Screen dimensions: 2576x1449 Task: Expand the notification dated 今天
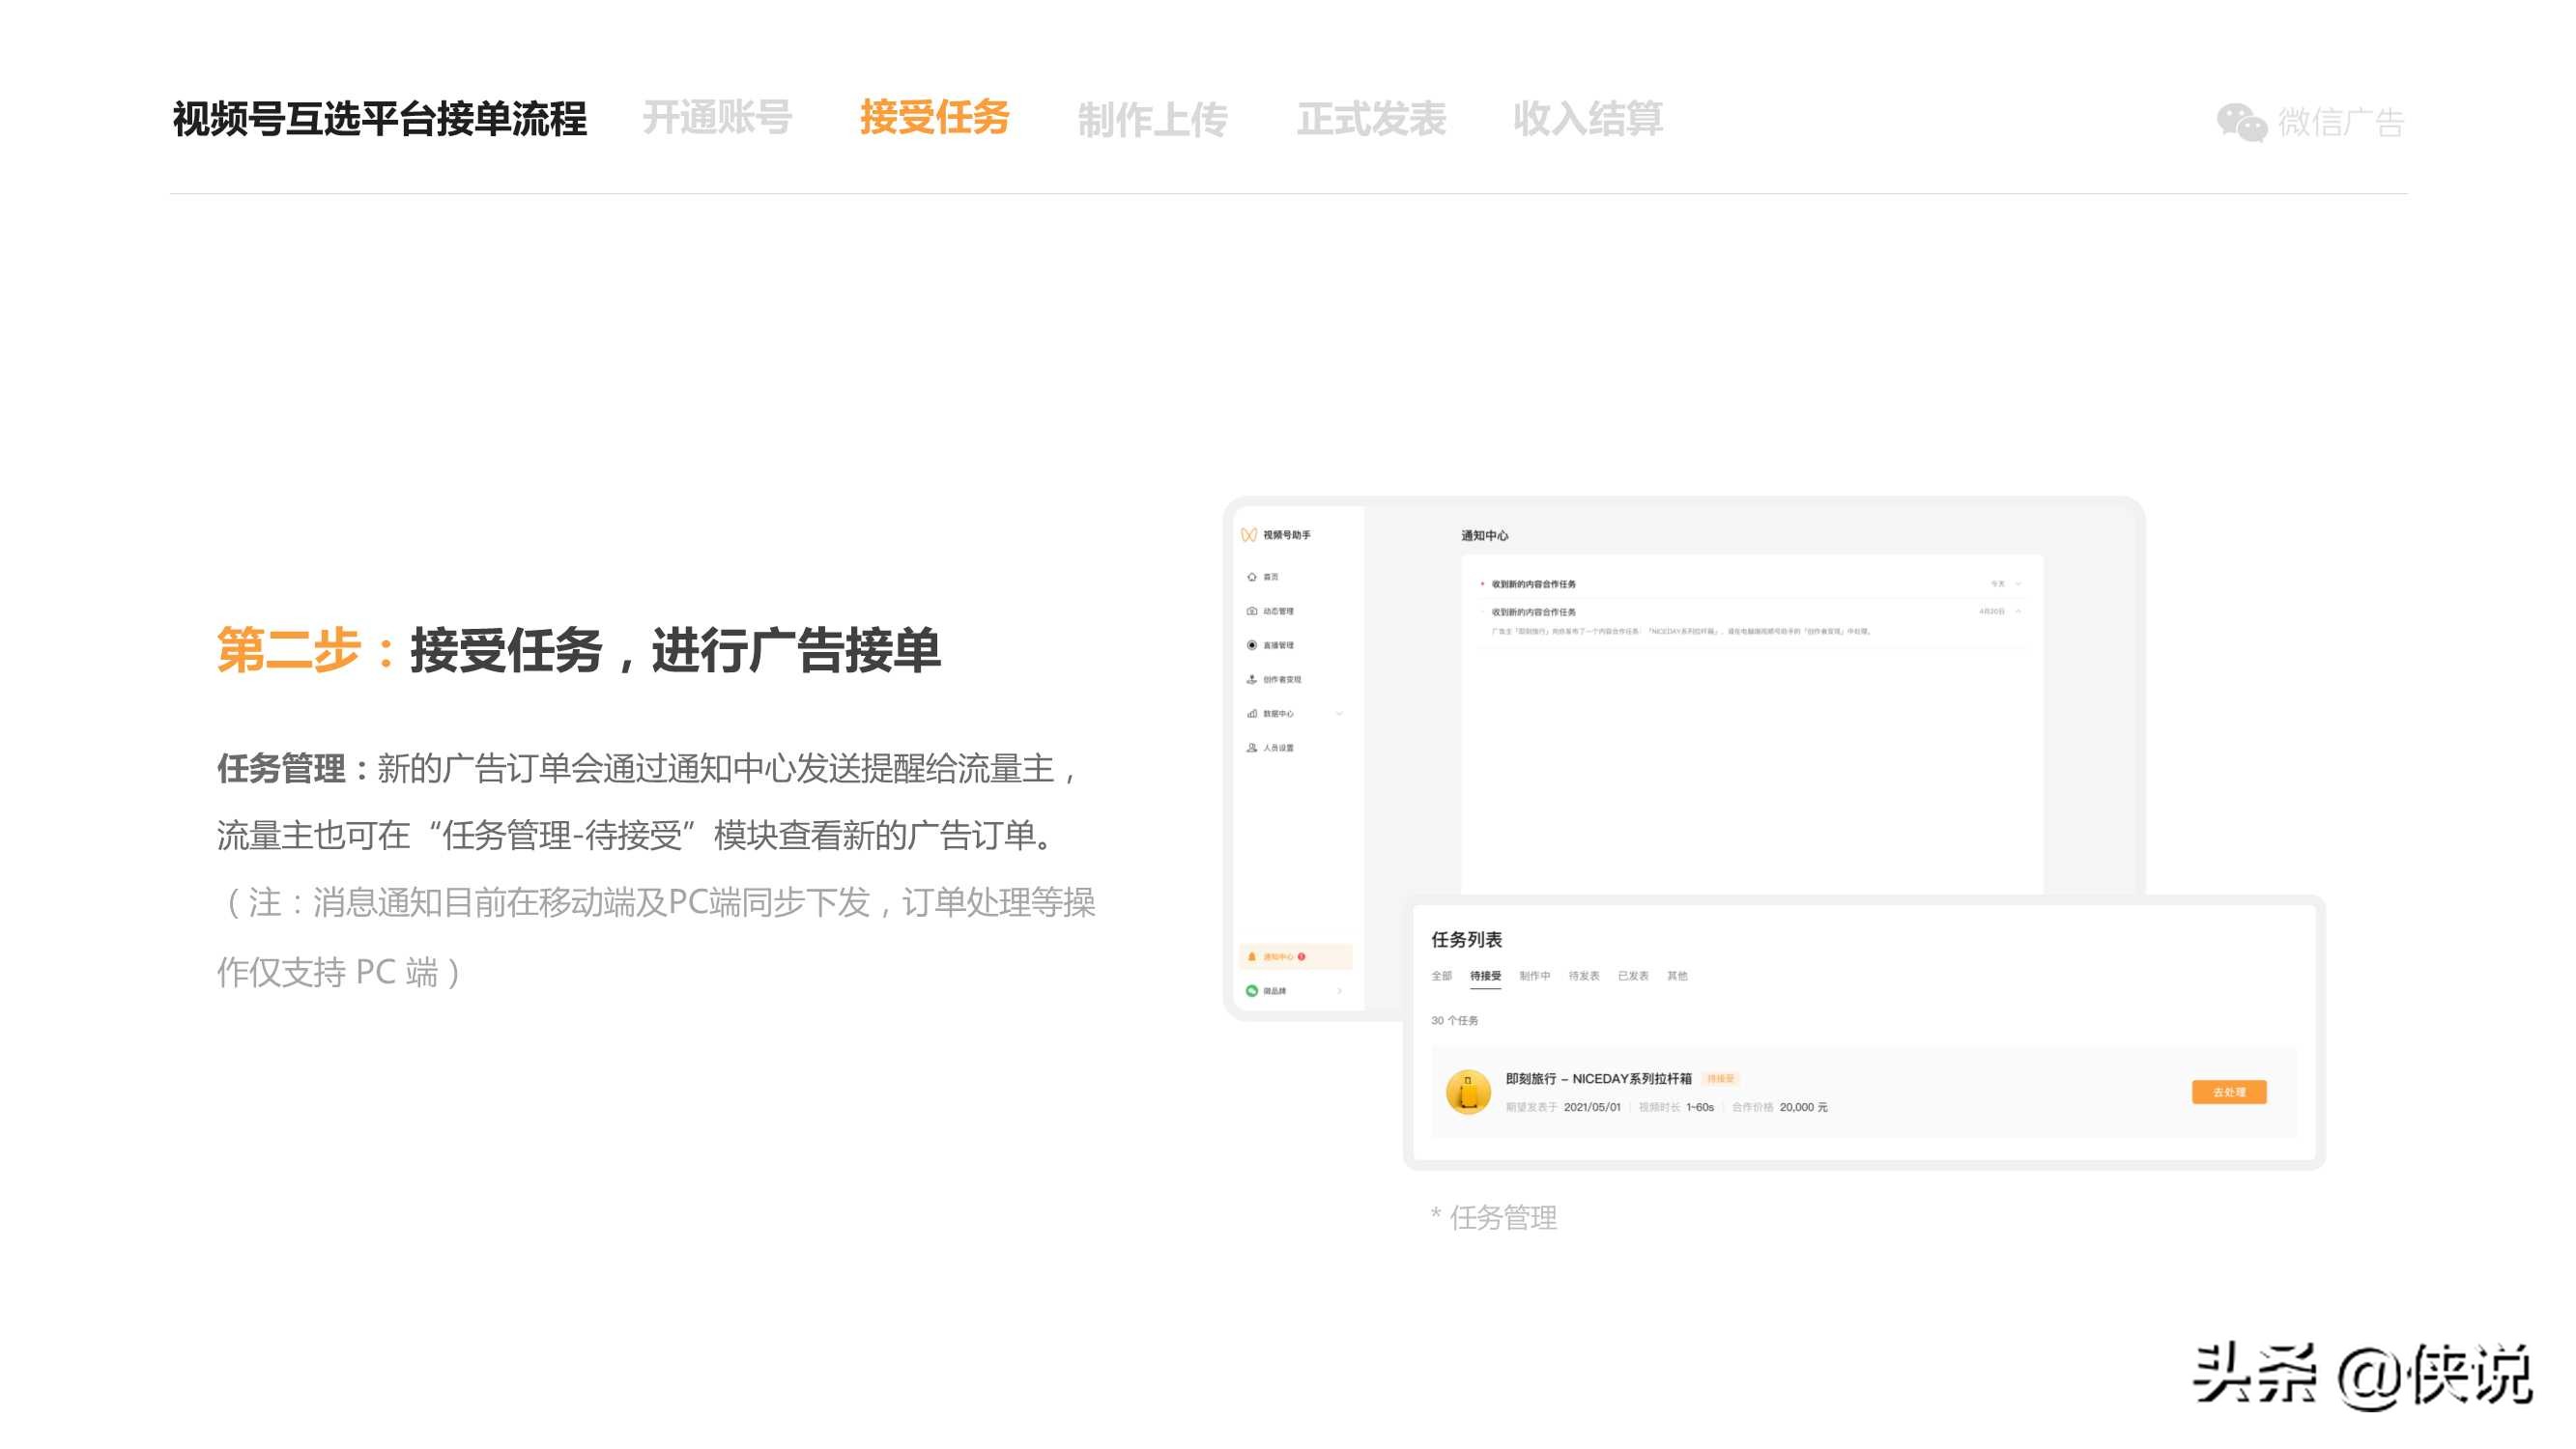2018,584
